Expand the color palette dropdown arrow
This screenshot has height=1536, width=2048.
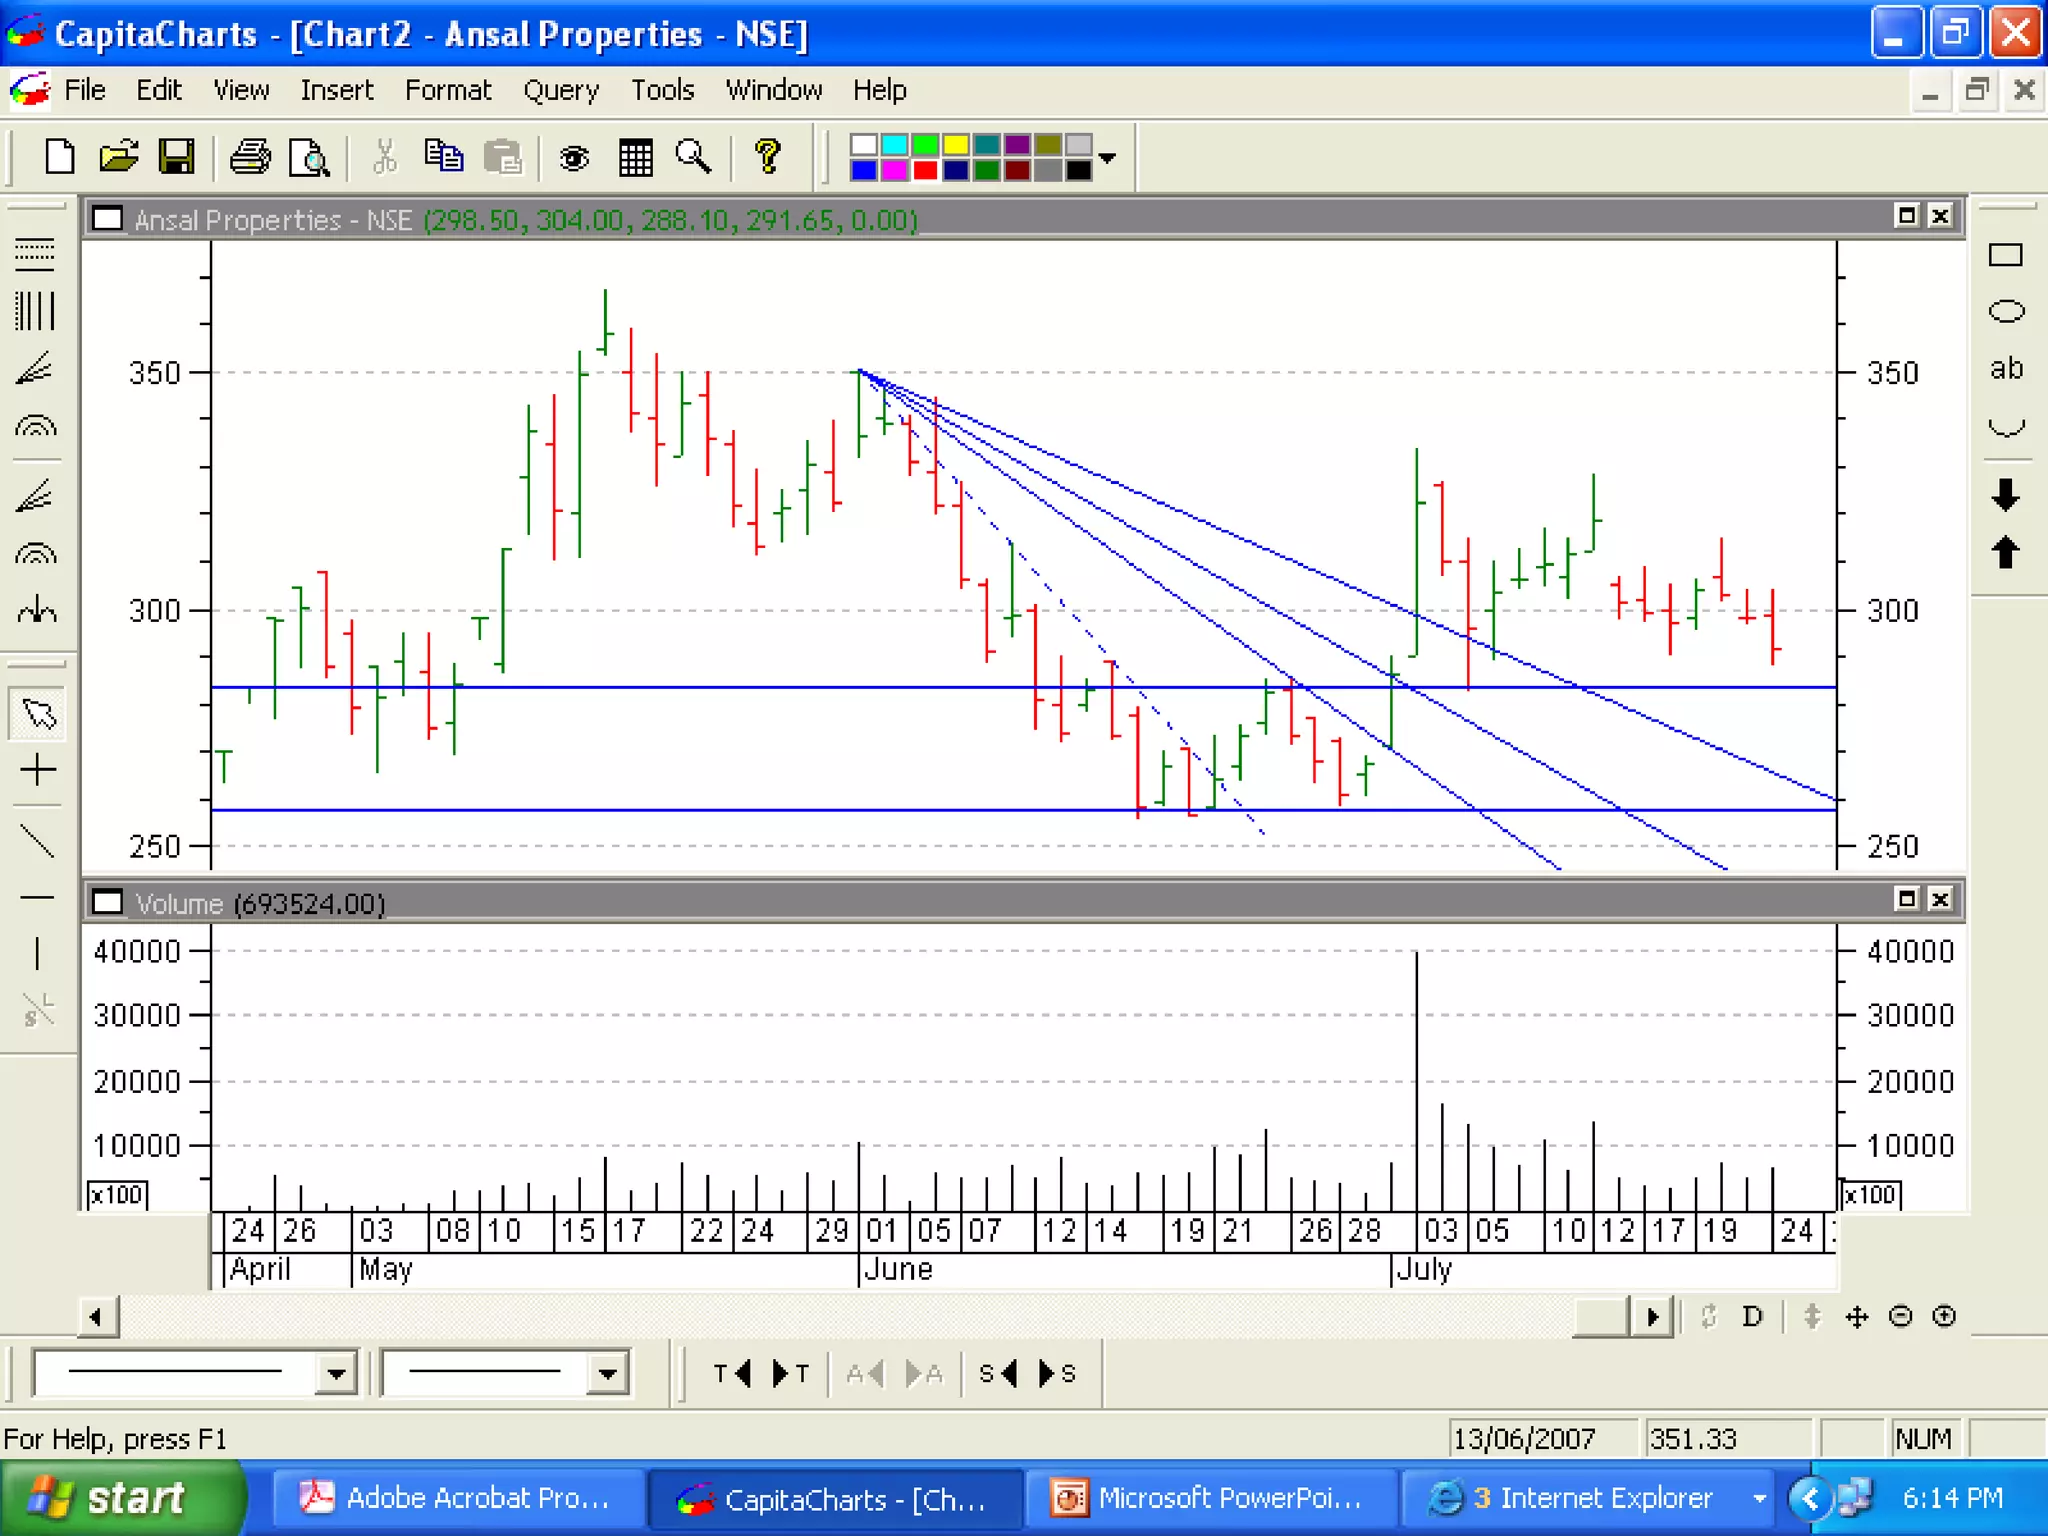pyautogui.click(x=1107, y=158)
